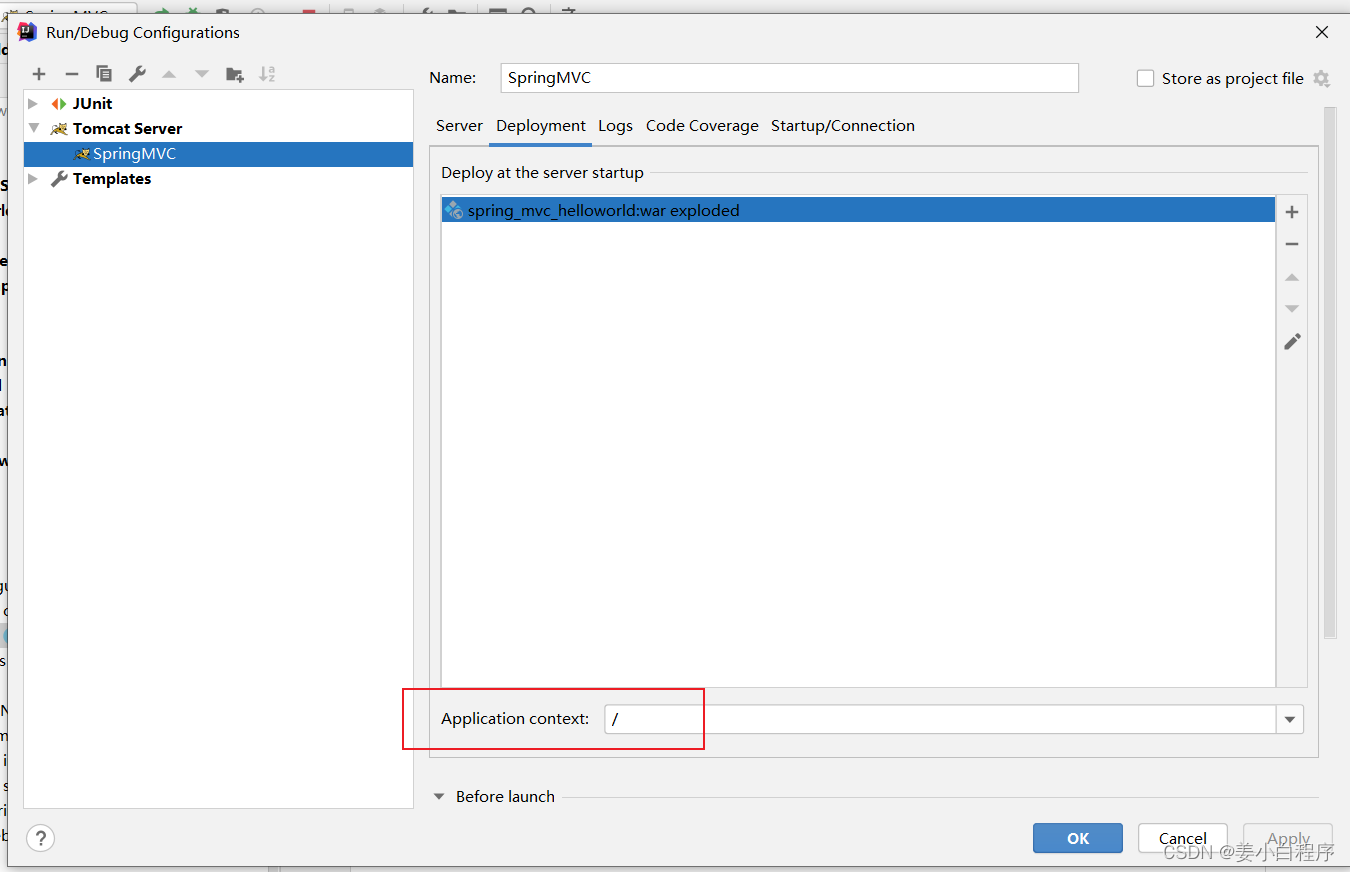
Task: Collapse the Before launch section
Action: [x=439, y=797]
